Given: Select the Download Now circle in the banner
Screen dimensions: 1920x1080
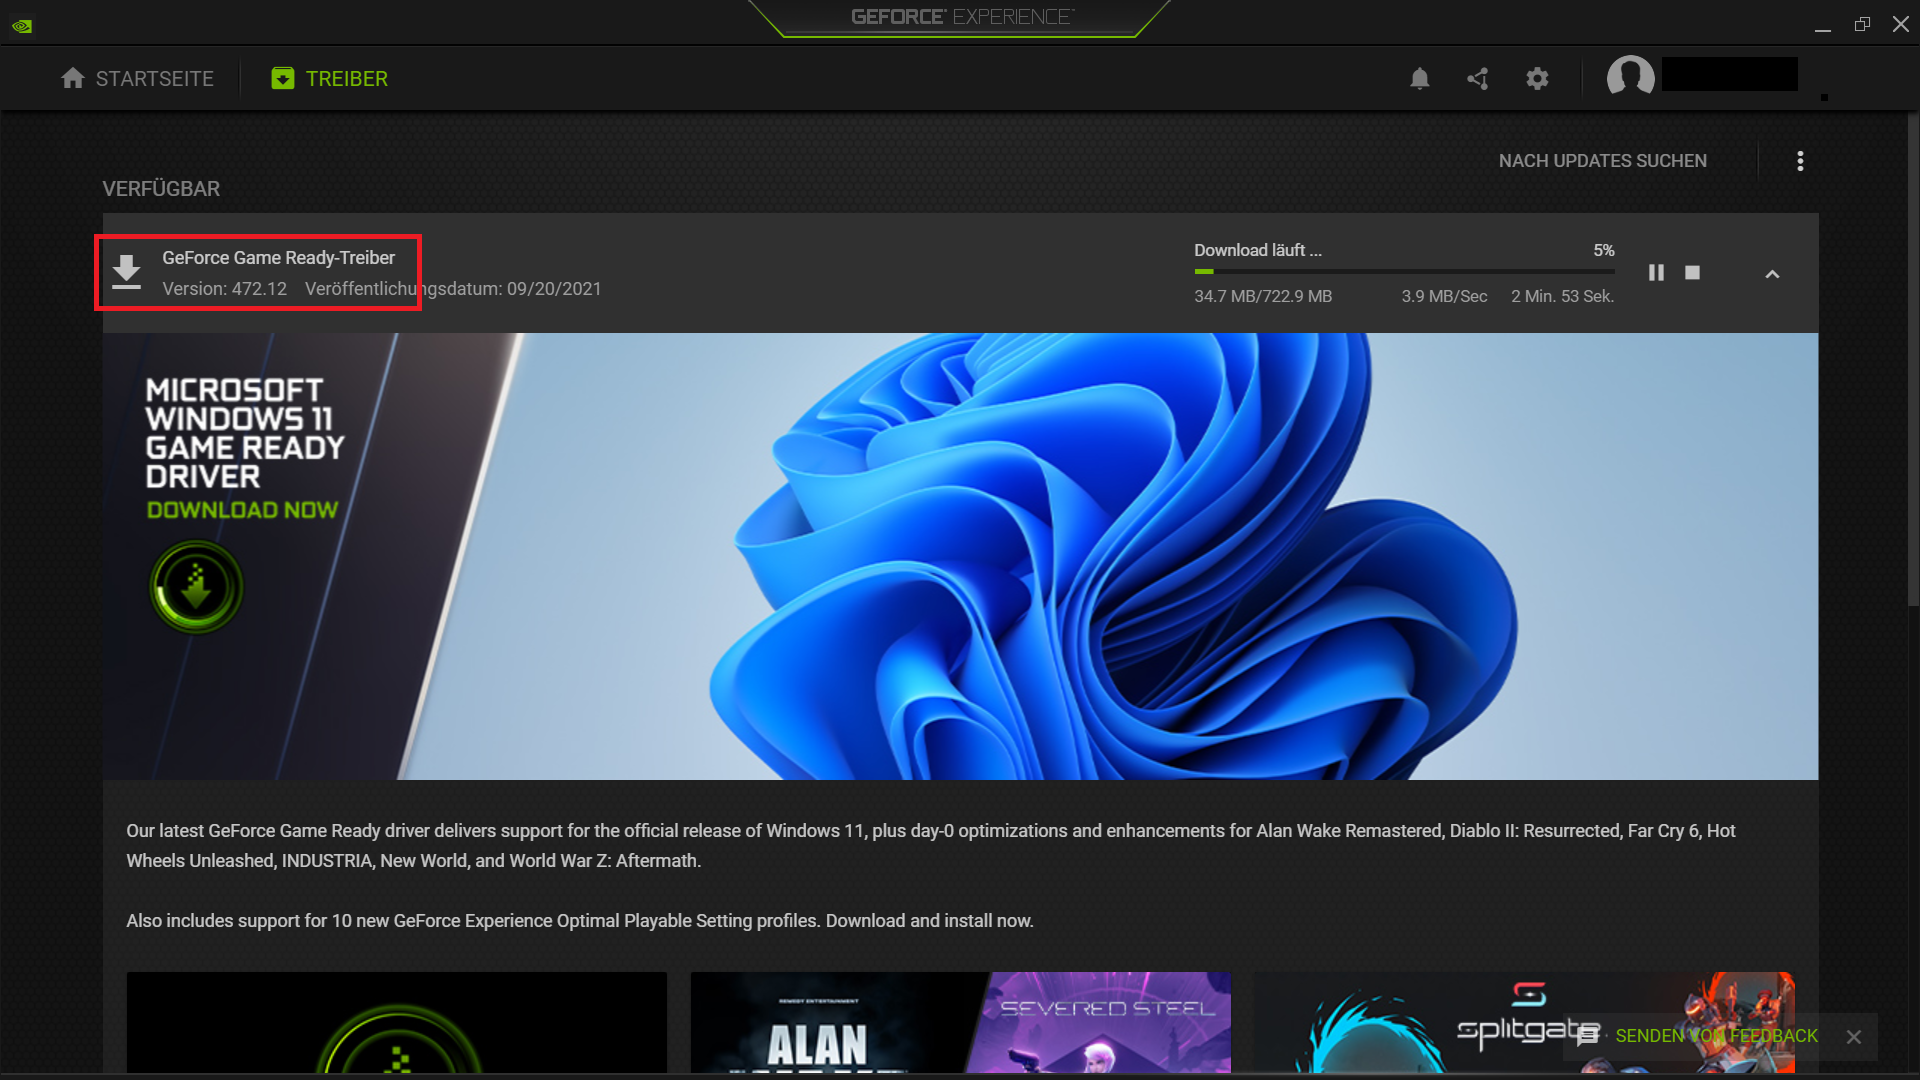Looking at the screenshot, I should click(x=196, y=587).
